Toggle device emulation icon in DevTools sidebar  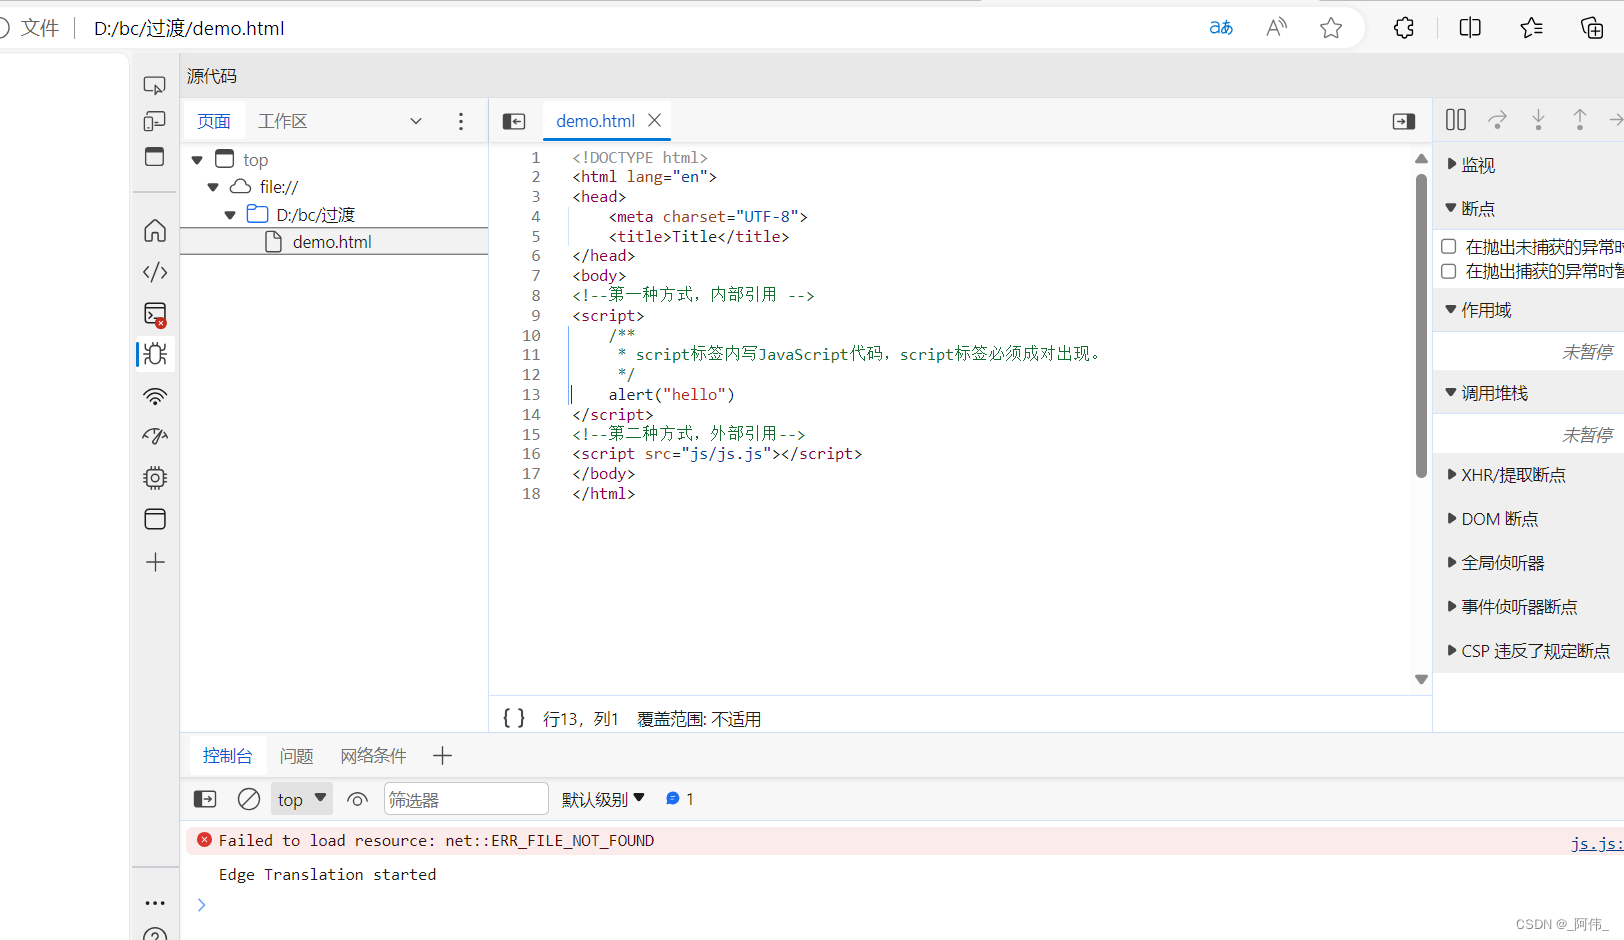pyautogui.click(x=155, y=121)
